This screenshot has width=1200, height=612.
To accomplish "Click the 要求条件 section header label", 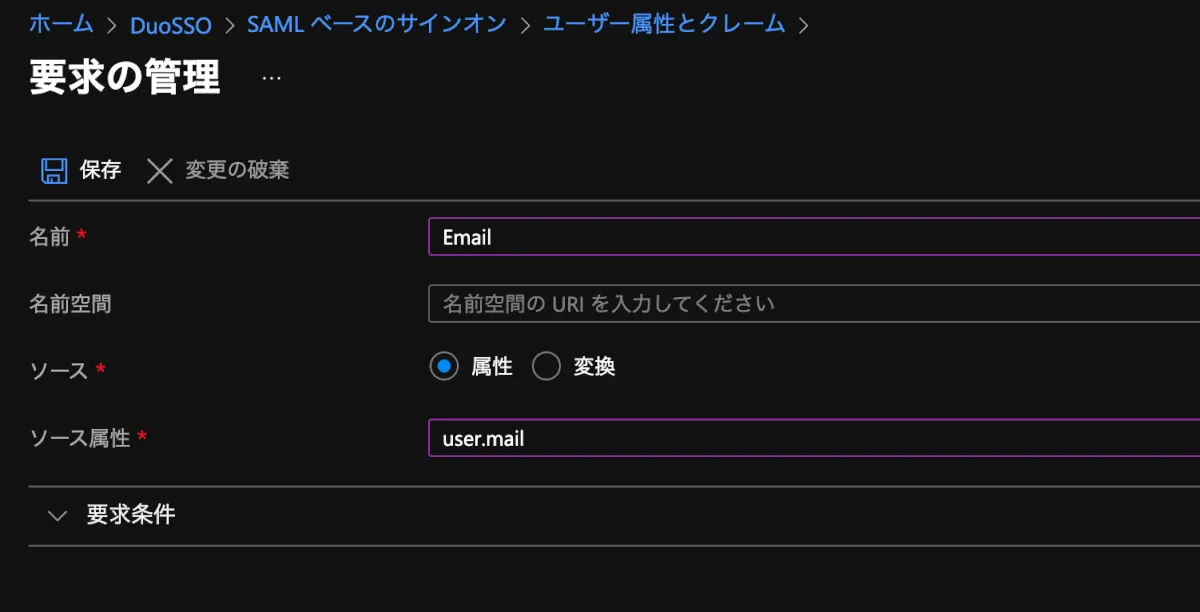I will (131, 515).
